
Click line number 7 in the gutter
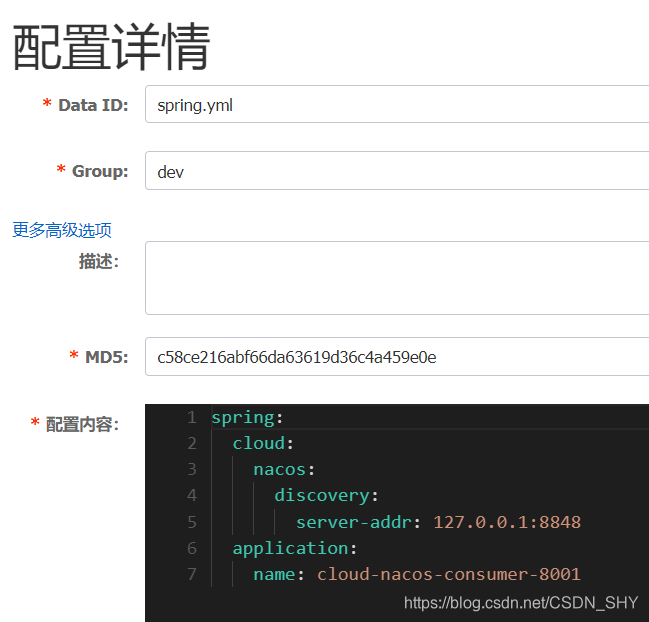(192, 574)
